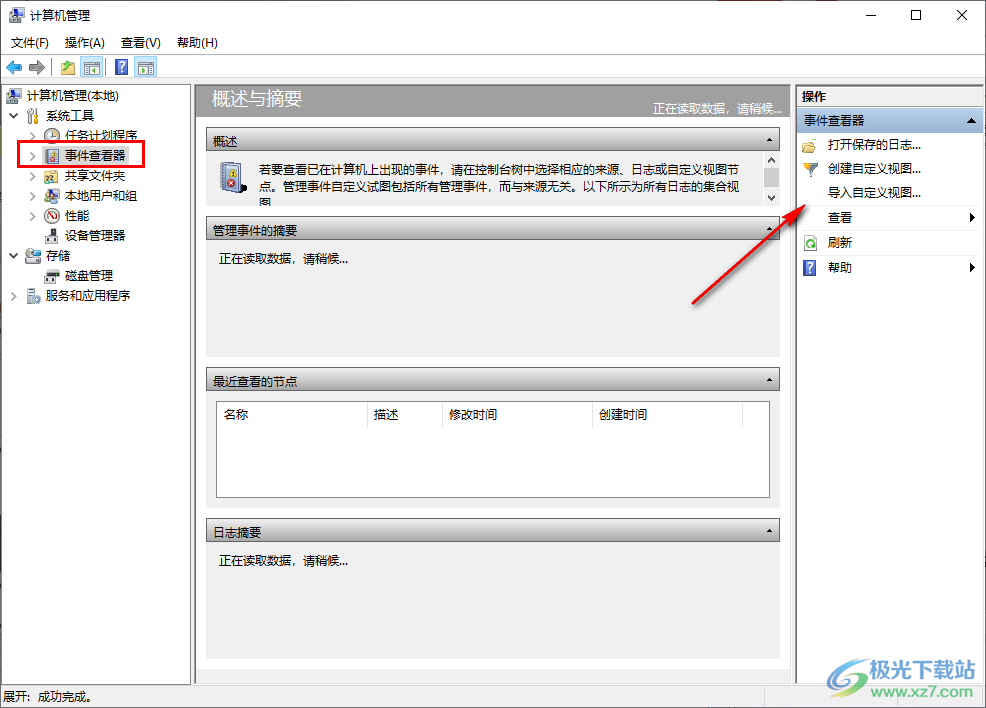Expand the 服务和应用程序 tree node
Image resolution: width=986 pixels, height=708 pixels.
(14, 296)
